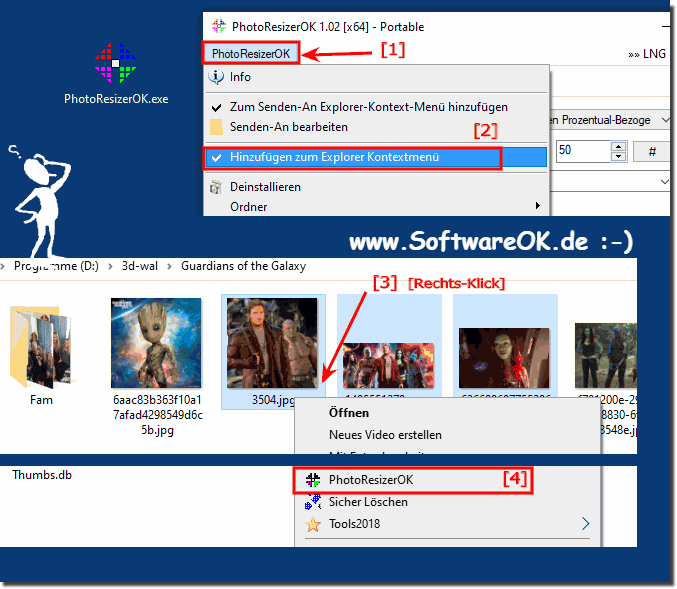Select the 3504.jpg thumbnail
This screenshot has width=677, height=589.
pyautogui.click(x=272, y=342)
